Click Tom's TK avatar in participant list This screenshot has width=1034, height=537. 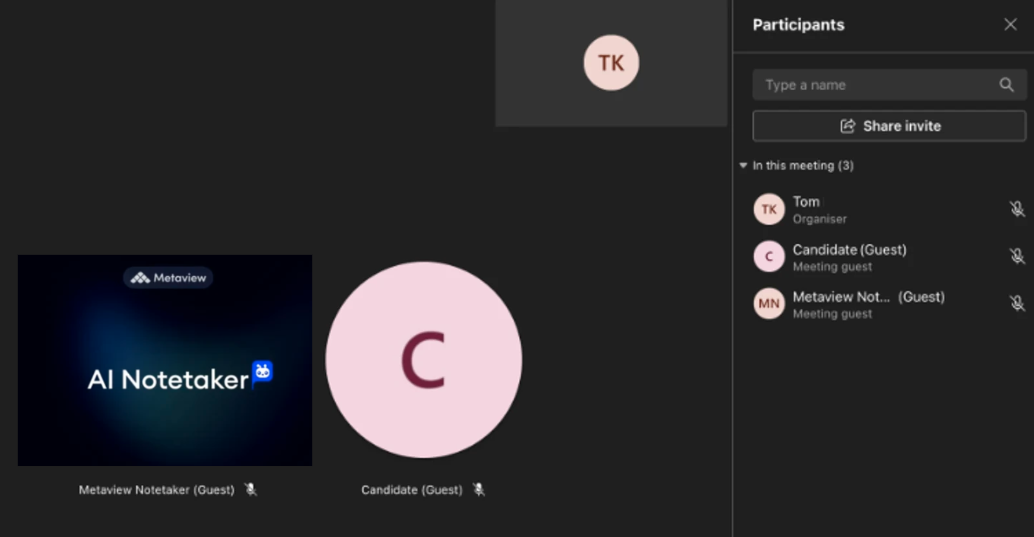coord(768,209)
